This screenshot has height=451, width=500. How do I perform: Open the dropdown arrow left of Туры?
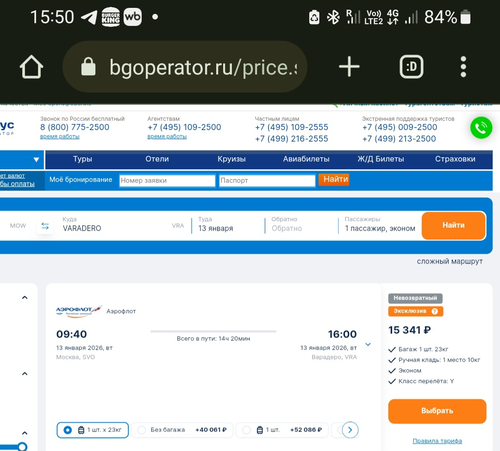36,159
